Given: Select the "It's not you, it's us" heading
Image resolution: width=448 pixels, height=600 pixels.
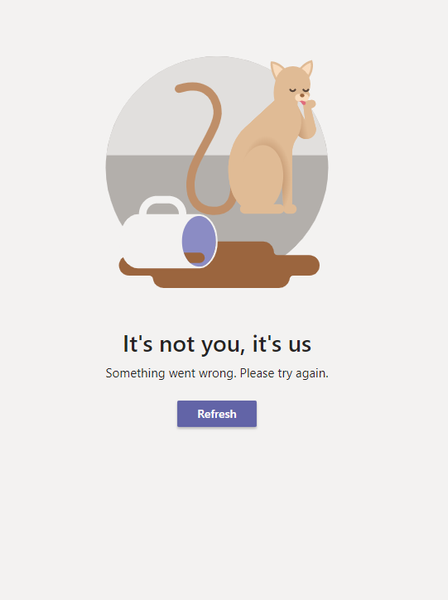Looking at the screenshot, I should [217, 344].
